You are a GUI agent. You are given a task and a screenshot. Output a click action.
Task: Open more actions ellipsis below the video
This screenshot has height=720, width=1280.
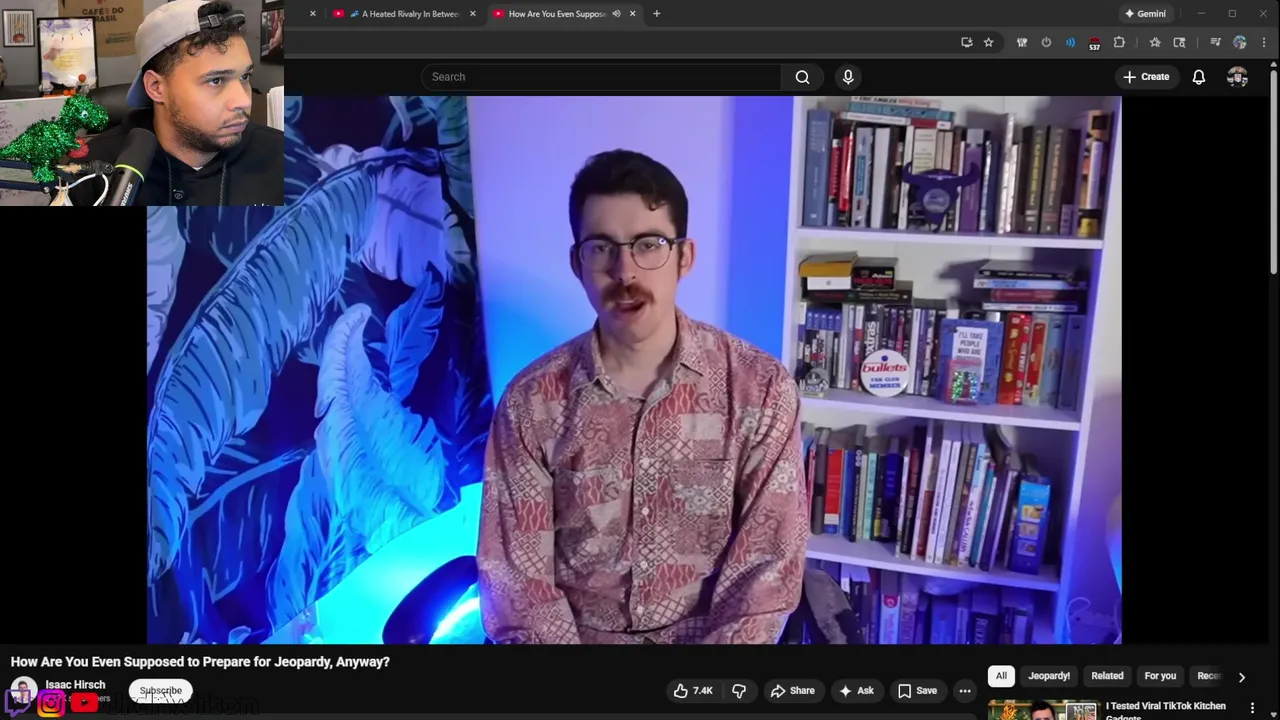click(965, 691)
